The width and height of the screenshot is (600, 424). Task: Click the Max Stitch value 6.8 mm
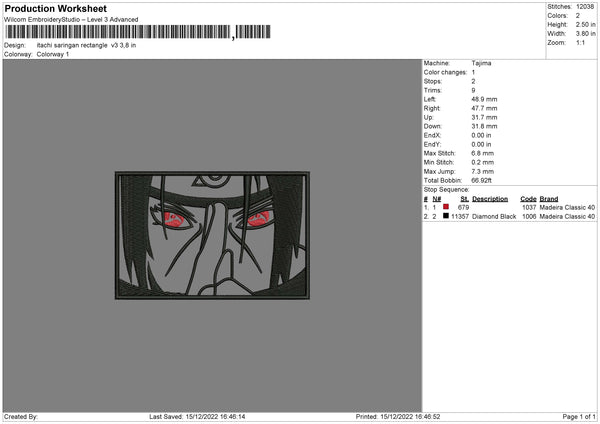483,153
